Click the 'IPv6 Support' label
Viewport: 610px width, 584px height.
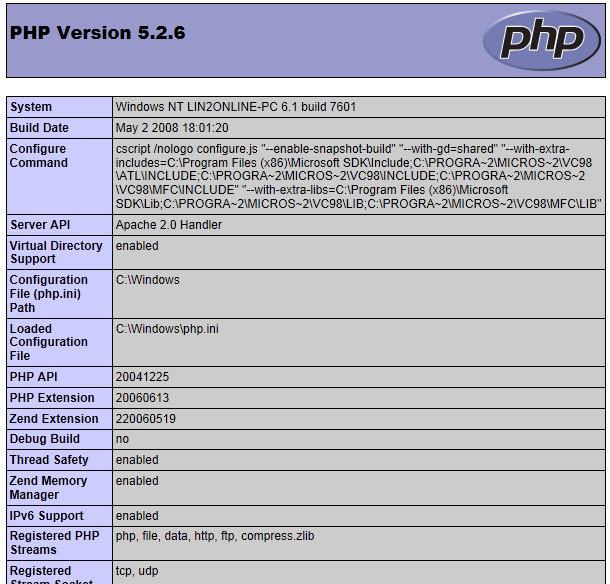click(47, 516)
